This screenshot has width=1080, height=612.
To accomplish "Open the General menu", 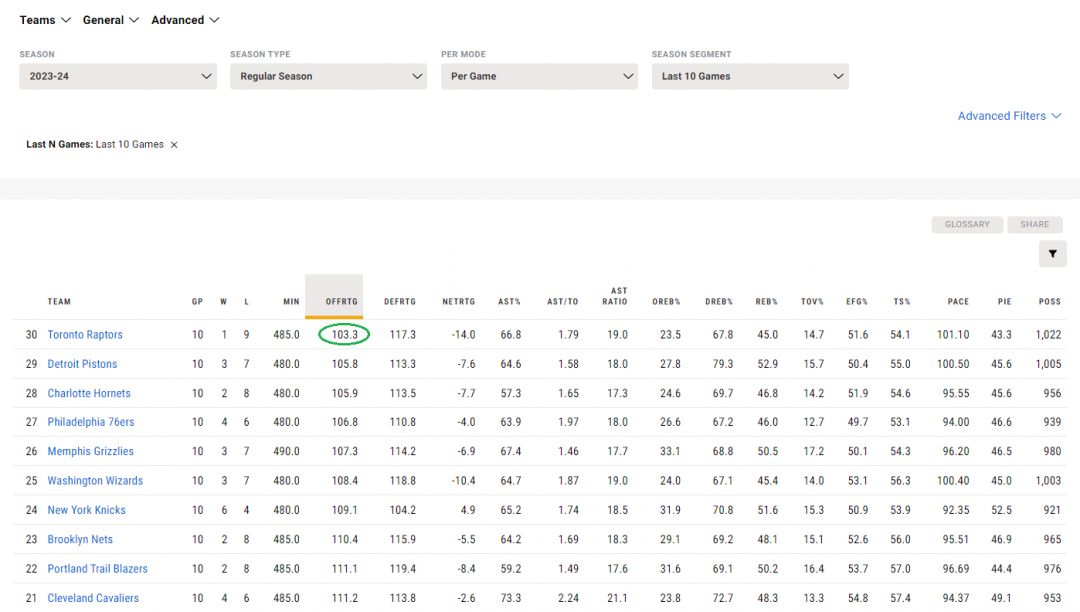I will 111,20.
